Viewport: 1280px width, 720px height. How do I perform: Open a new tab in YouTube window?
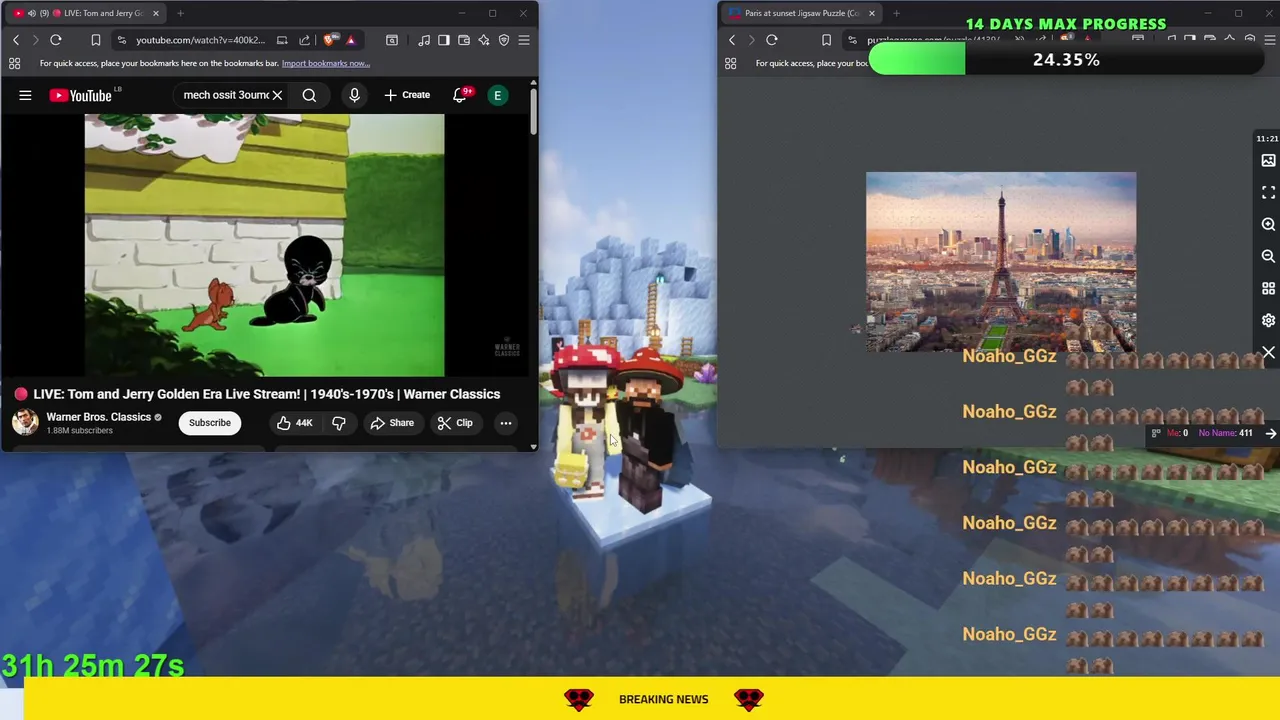click(180, 13)
